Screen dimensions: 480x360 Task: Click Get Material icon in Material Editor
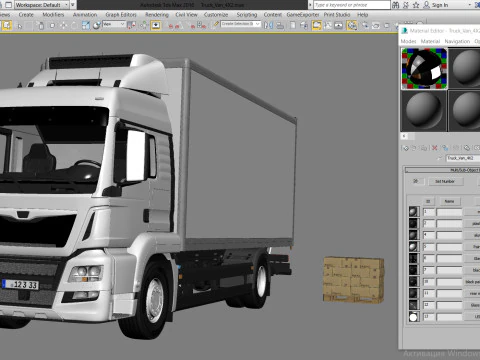[x=406, y=148]
